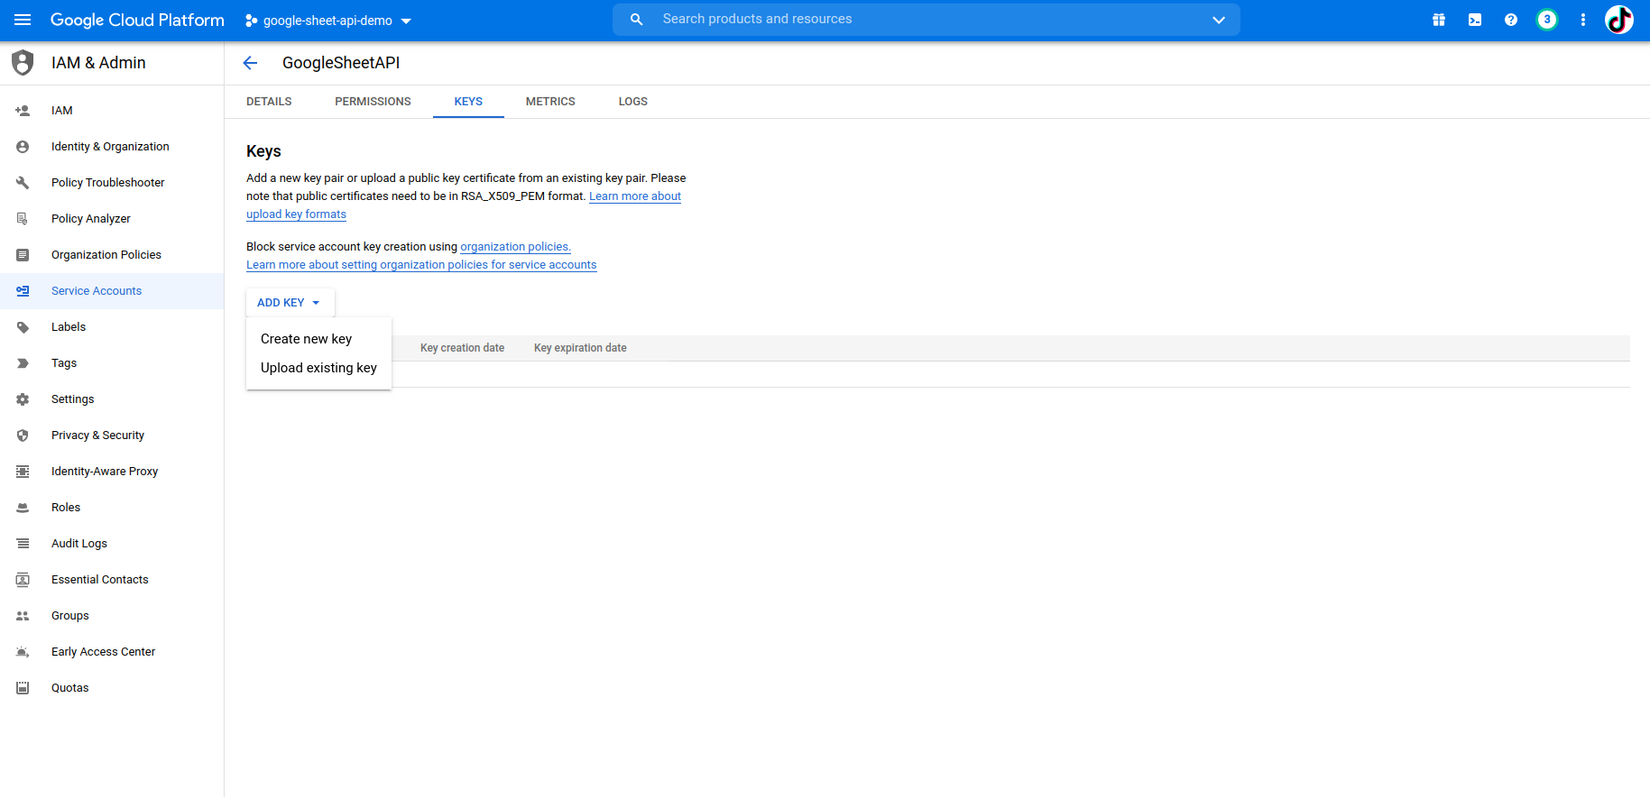This screenshot has width=1650, height=797.
Task: Click the search magnifier icon
Action: pos(636,19)
